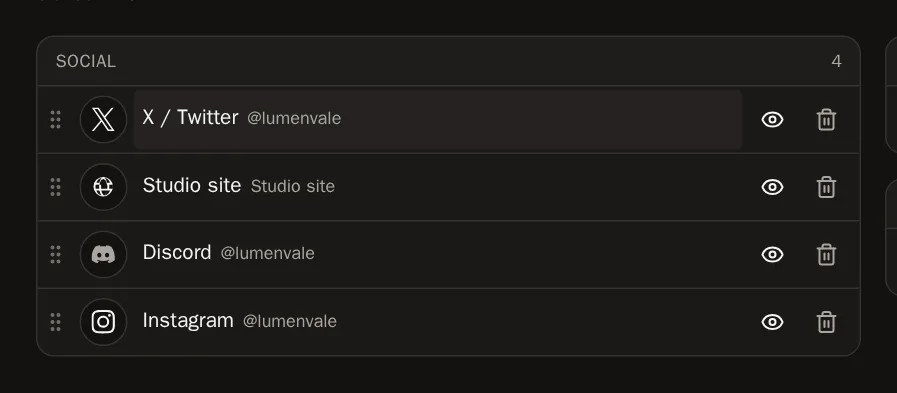The width and height of the screenshot is (897, 393).
Task: Hide the X / Twitter link
Action: coord(772,120)
